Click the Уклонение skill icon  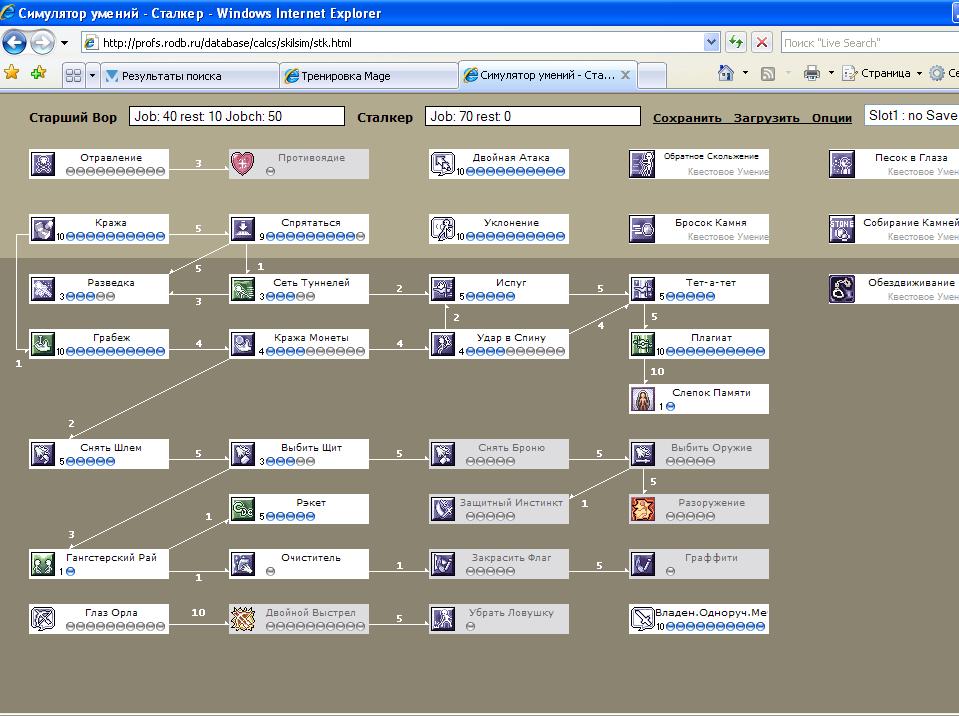pyautogui.click(x=443, y=229)
